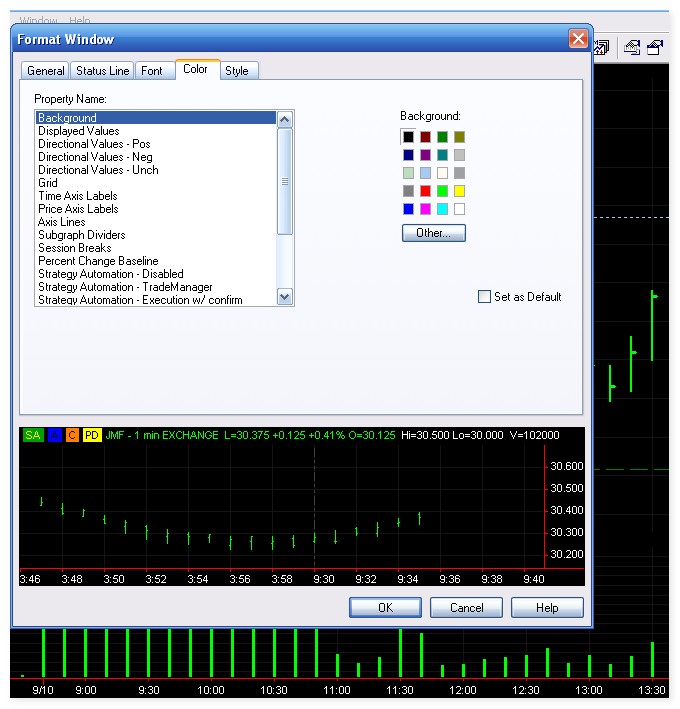Click the property list scroll up arrow
Screen dimensions: 680x709
(285, 119)
